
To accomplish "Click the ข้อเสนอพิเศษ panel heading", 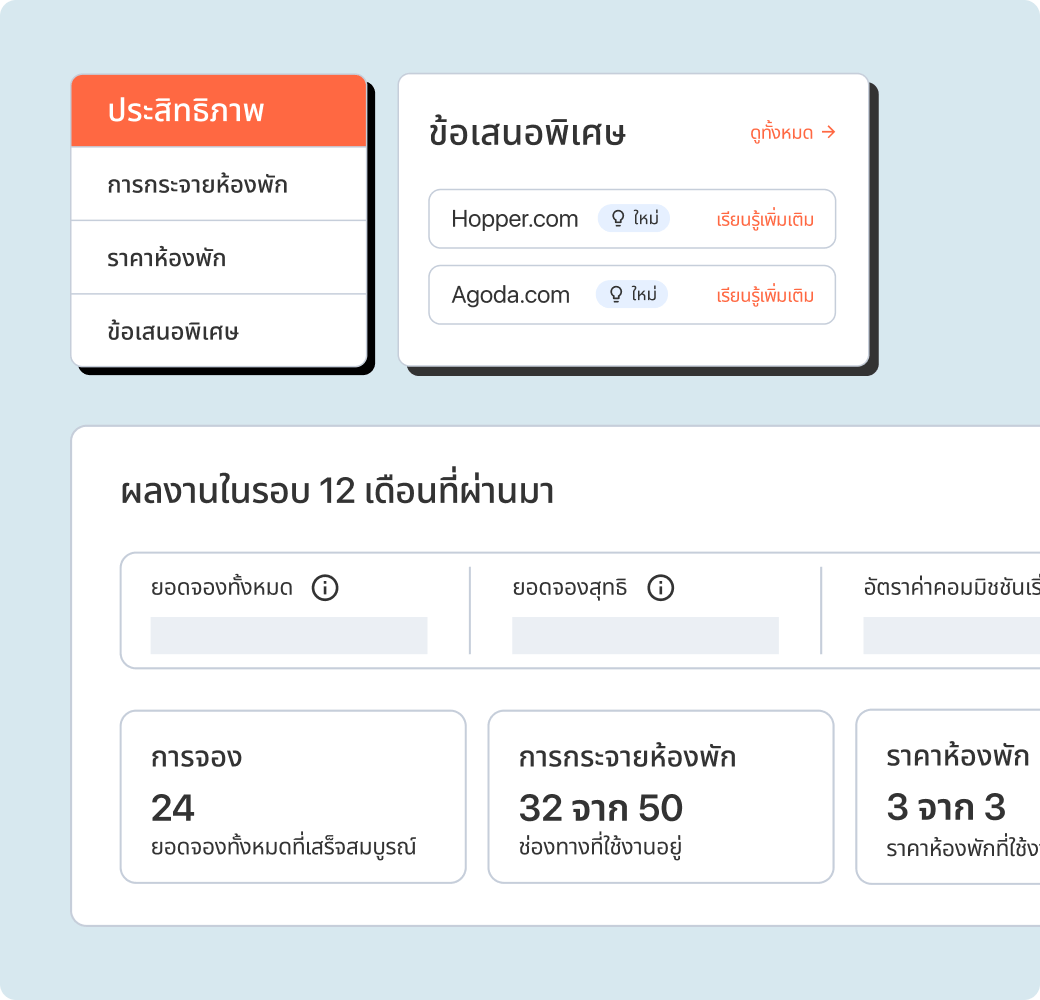I will (x=527, y=134).
